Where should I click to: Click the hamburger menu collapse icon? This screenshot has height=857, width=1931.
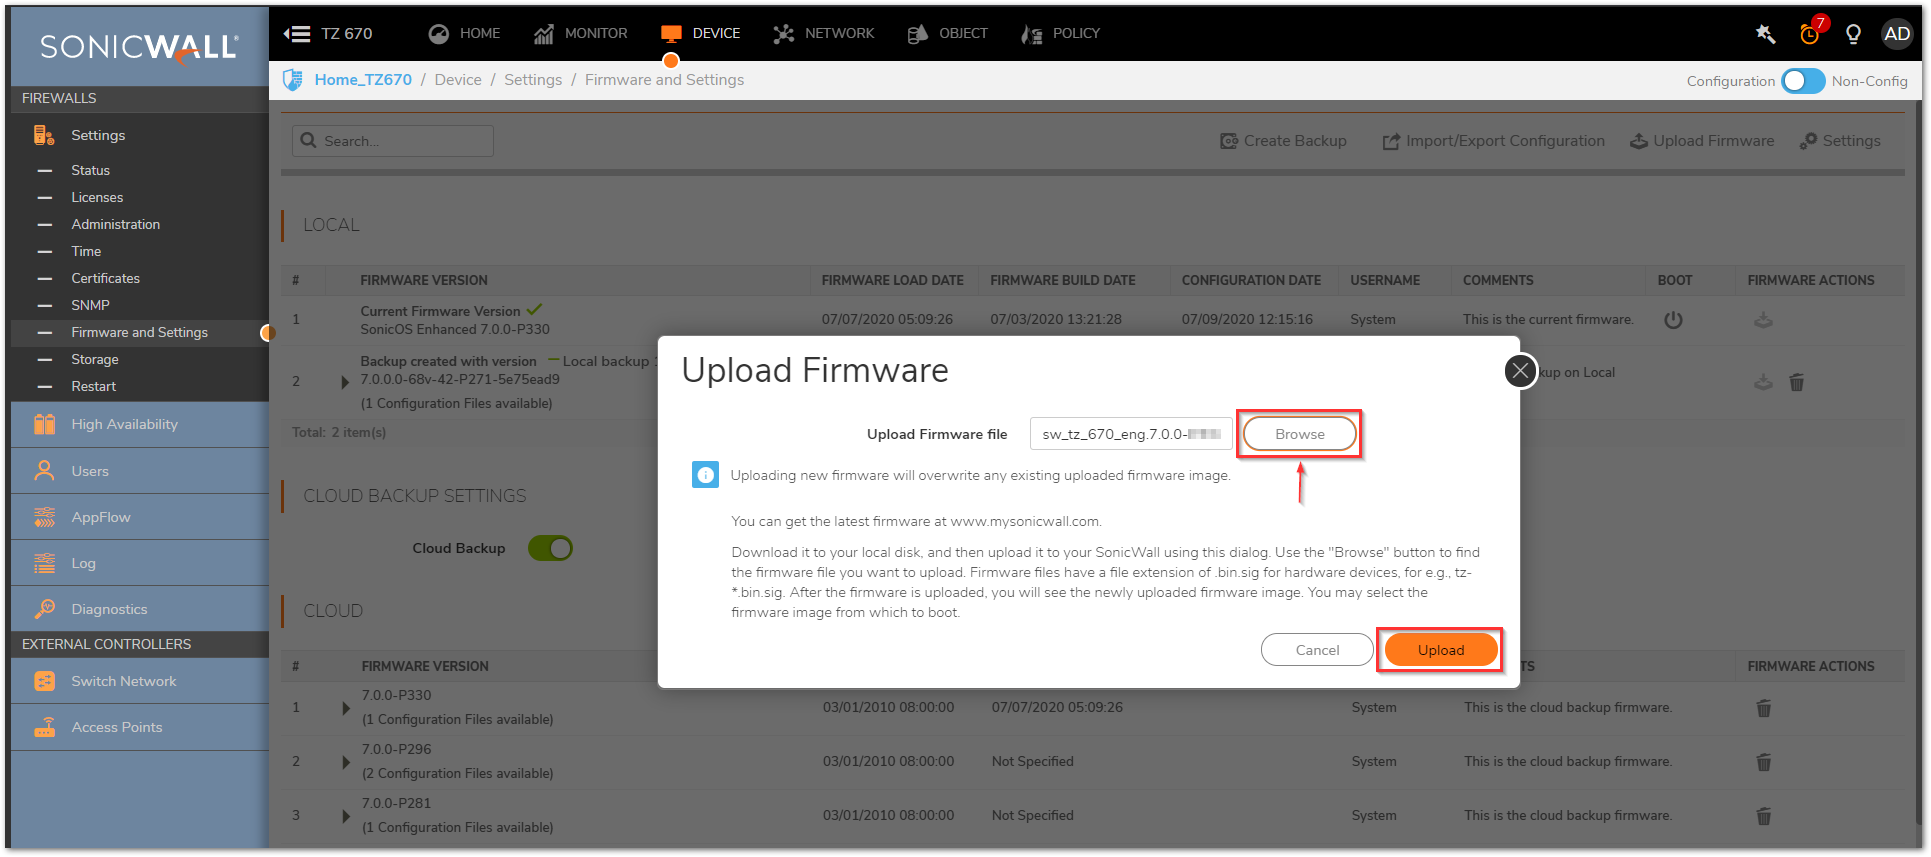click(297, 34)
